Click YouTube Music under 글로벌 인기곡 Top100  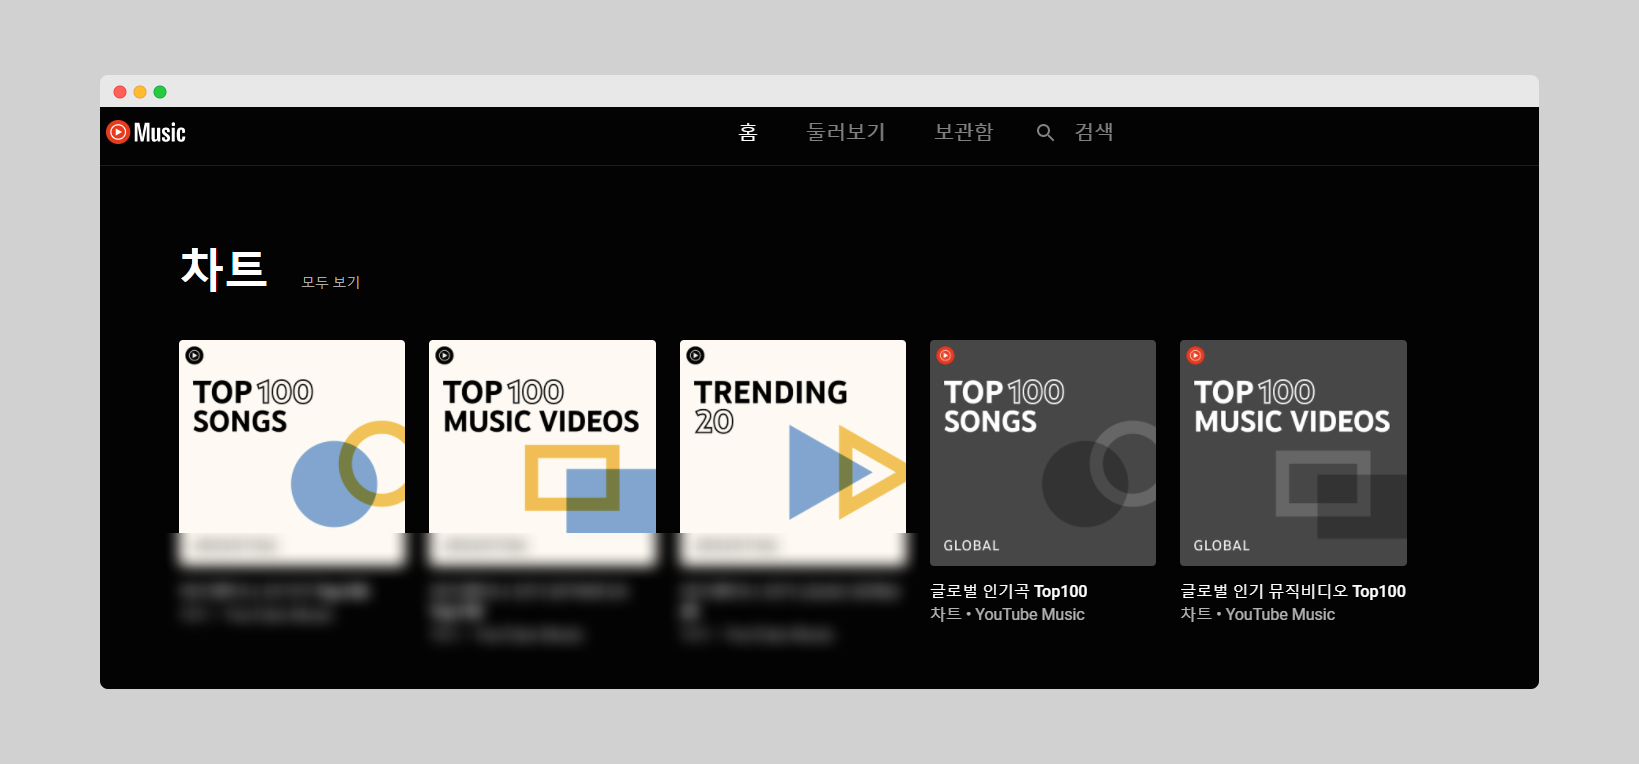tap(1030, 614)
